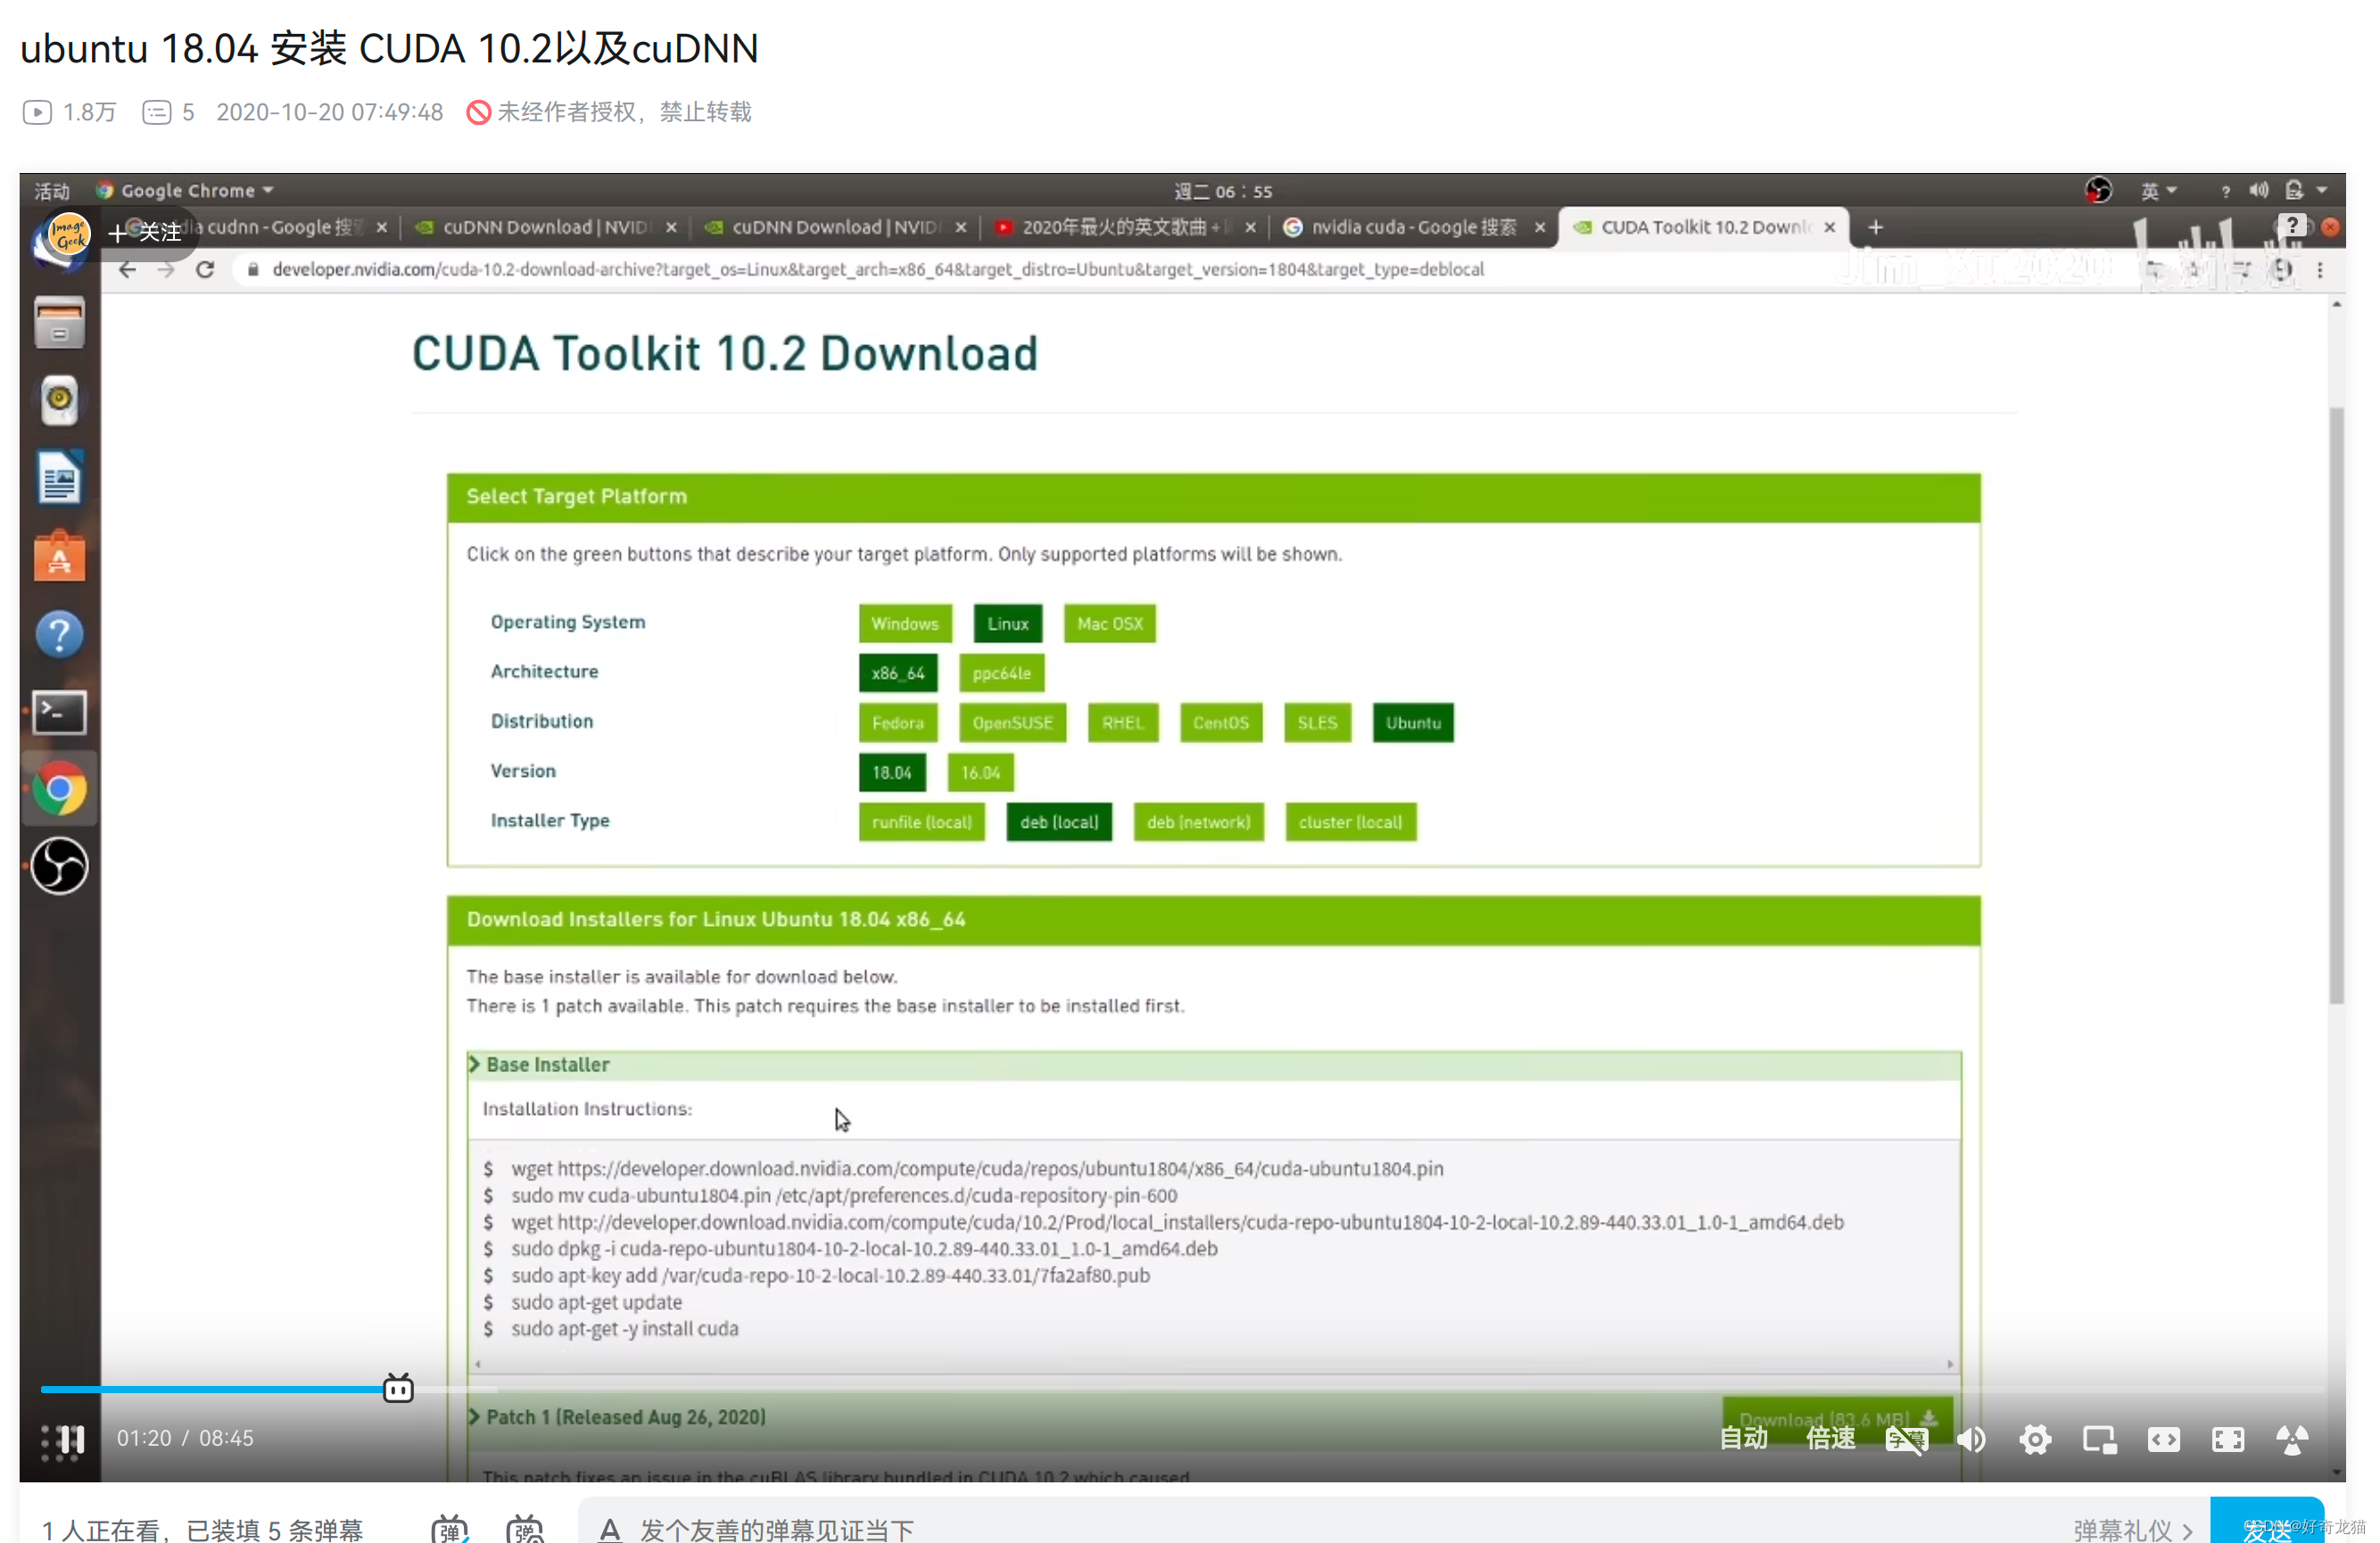The width and height of the screenshot is (2380, 1543).
Task: Select the Mac OSX operating system button
Action: click(x=1110, y=623)
